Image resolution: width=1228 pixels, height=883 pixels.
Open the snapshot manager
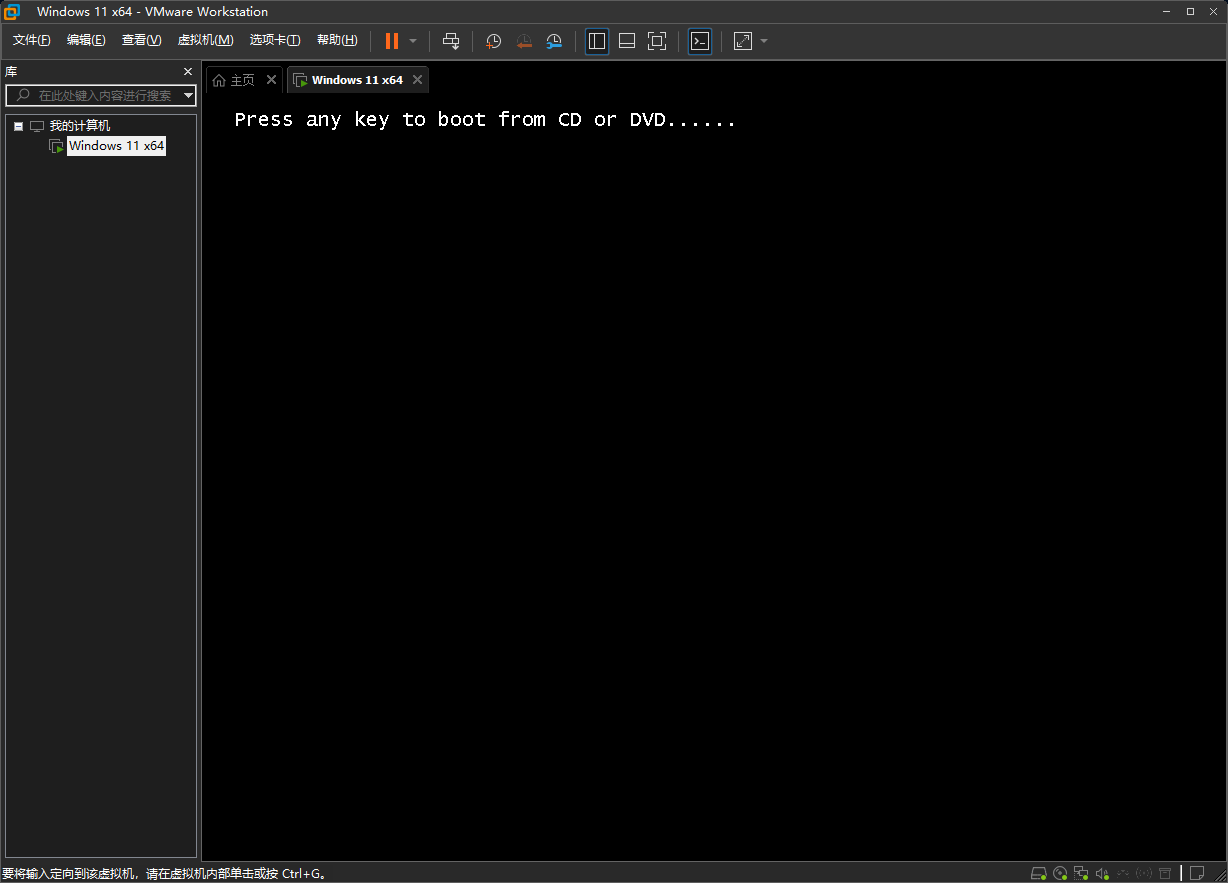click(x=554, y=41)
